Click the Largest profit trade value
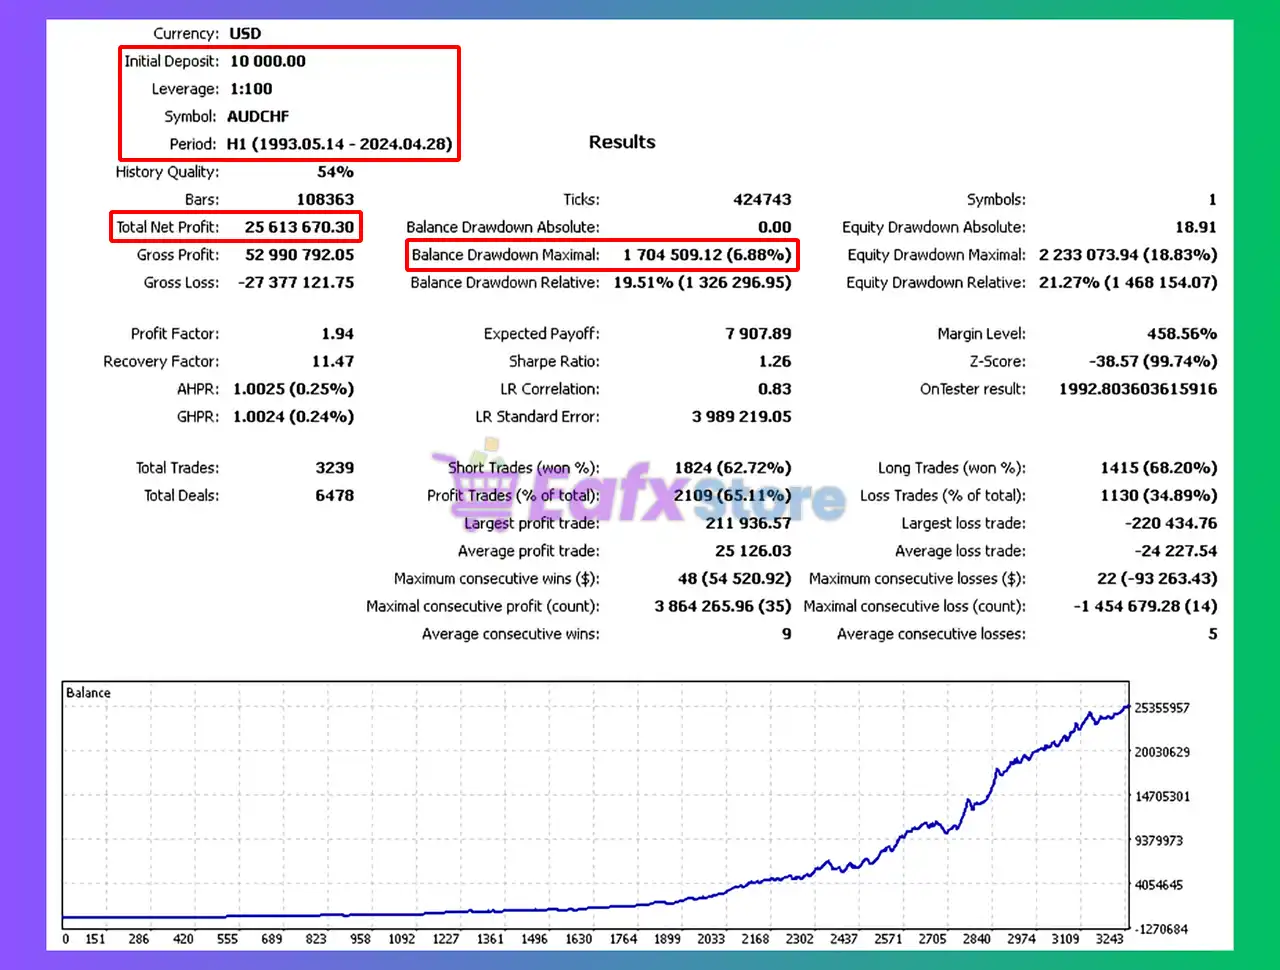Screen dimensions: 1280x970 pyautogui.click(x=748, y=523)
